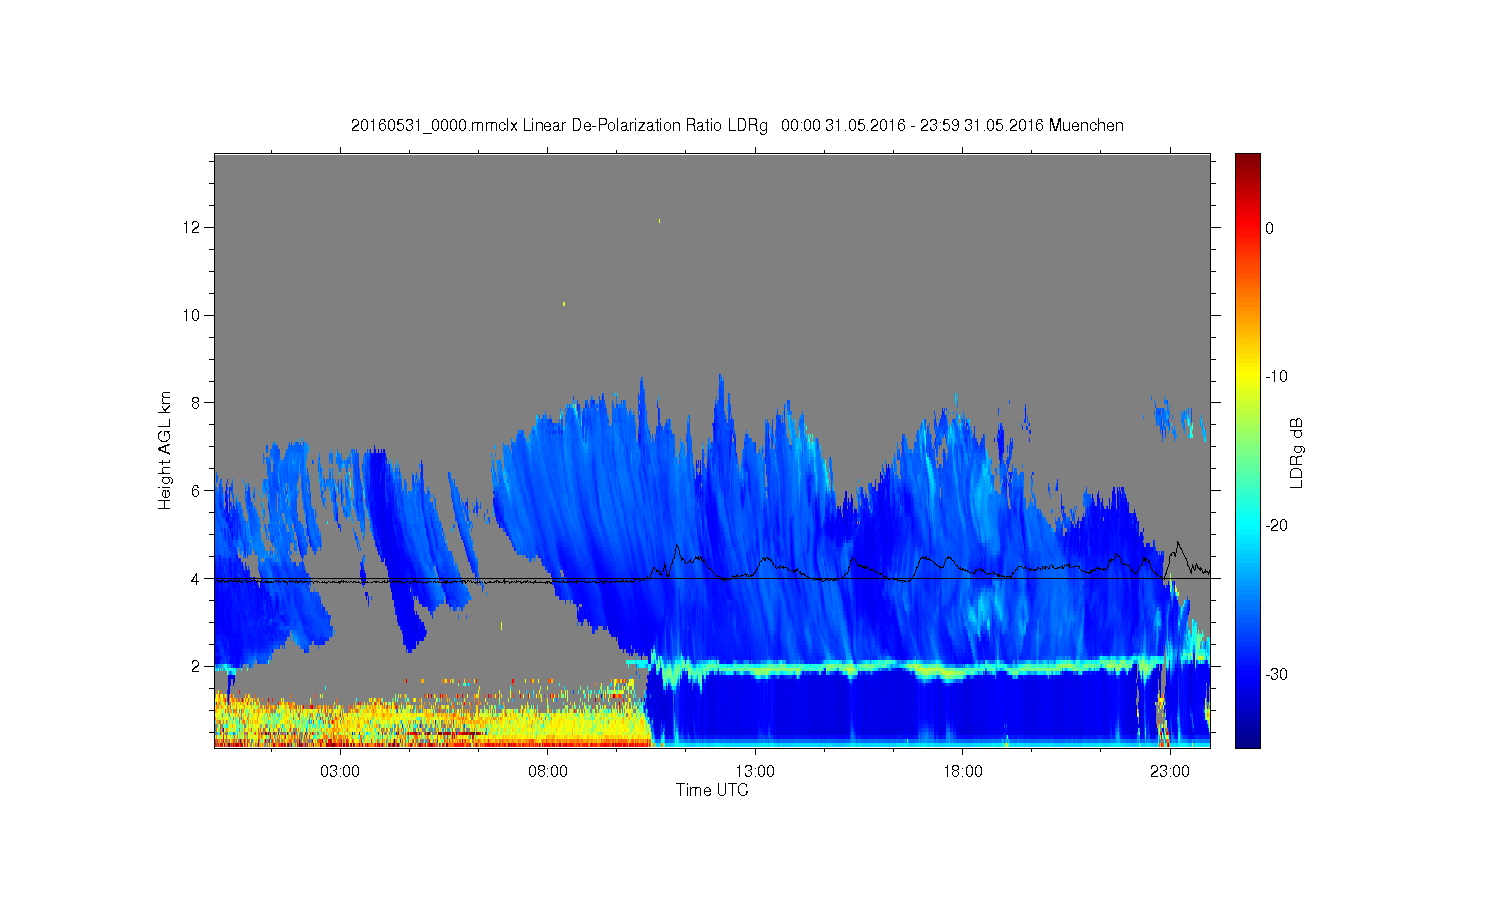Click the yellow band of the colorbar
The width and height of the screenshot is (1500, 900).
(x=1247, y=377)
